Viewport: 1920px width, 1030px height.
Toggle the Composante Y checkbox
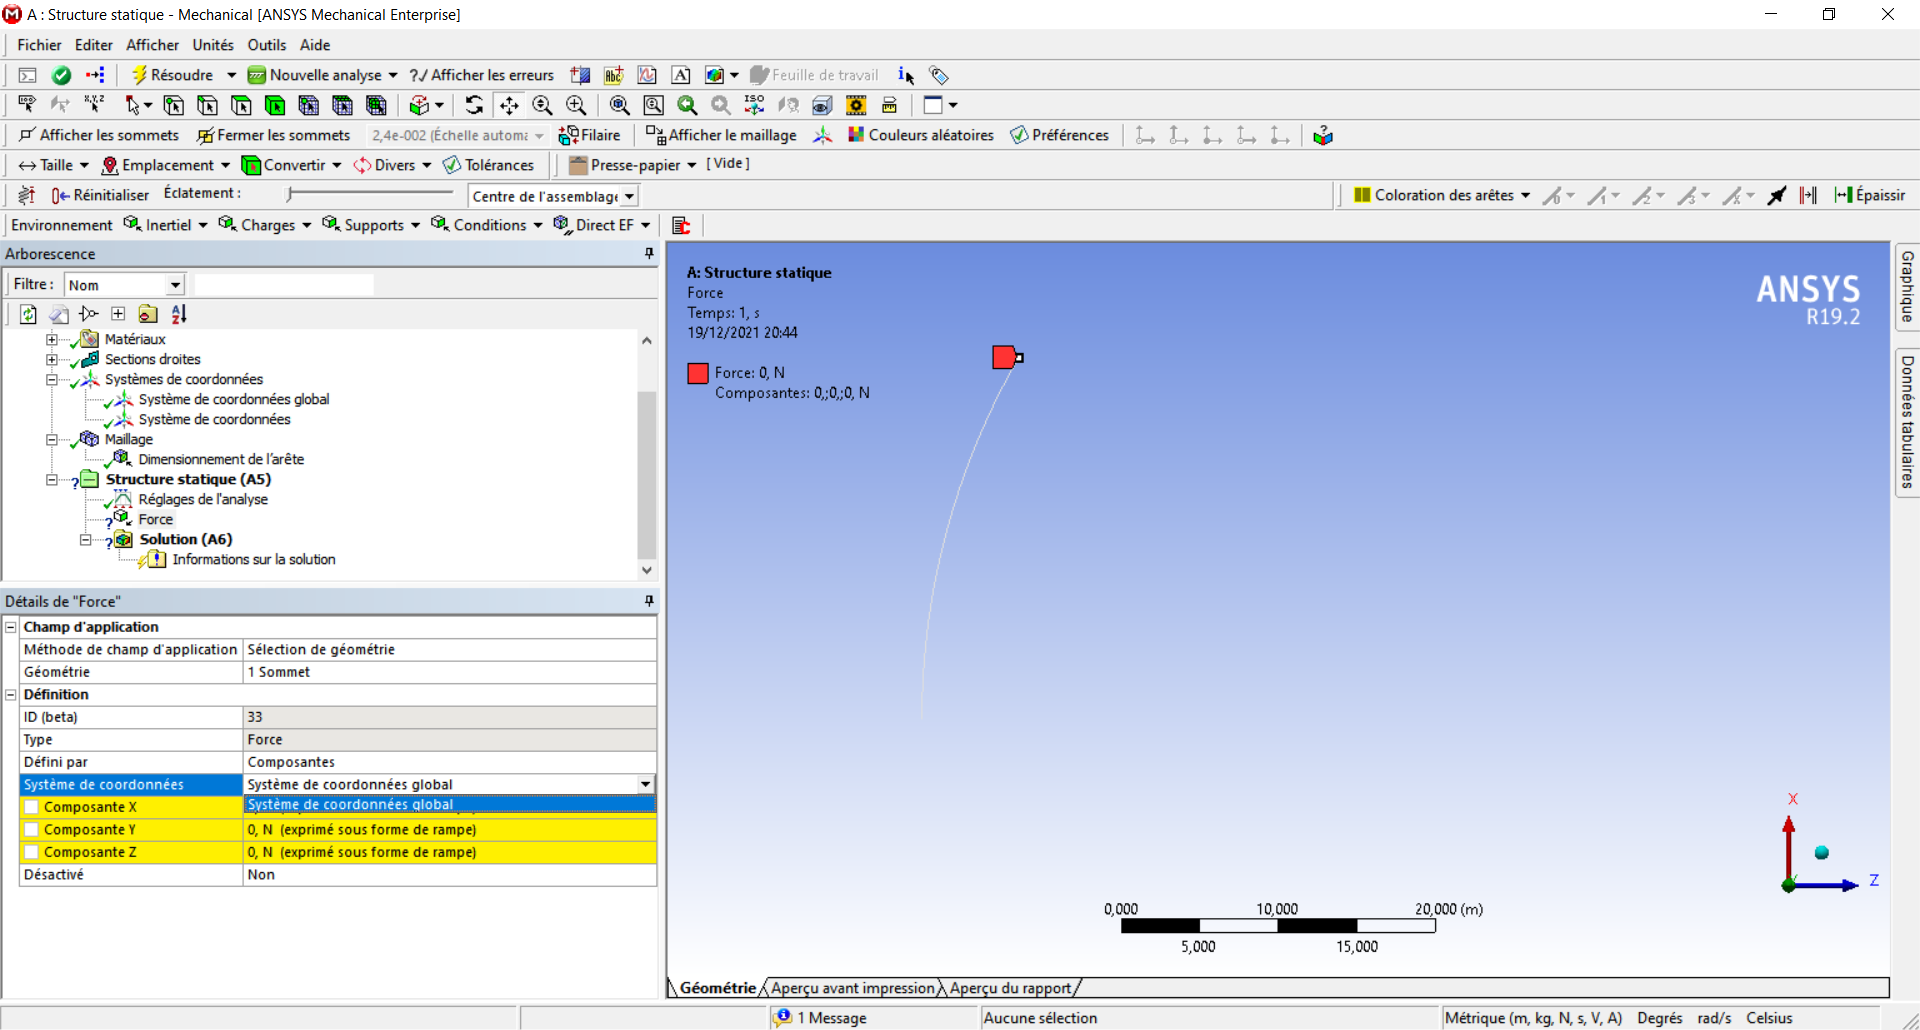(31, 830)
